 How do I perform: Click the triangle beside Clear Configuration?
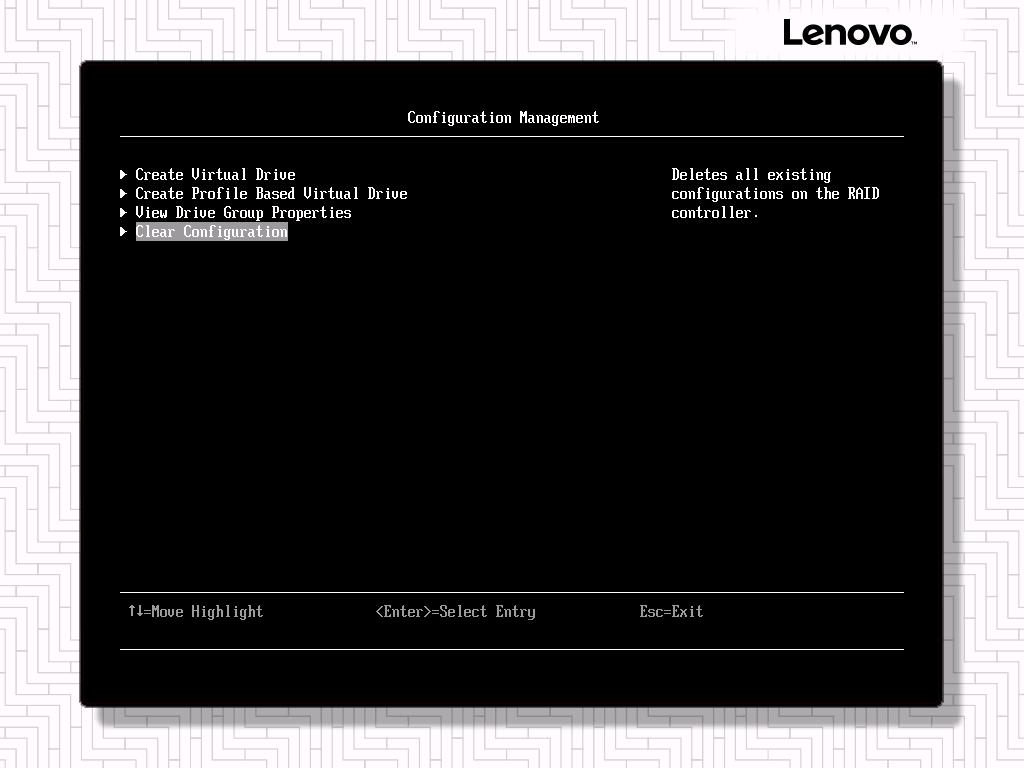tap(124, 232)
